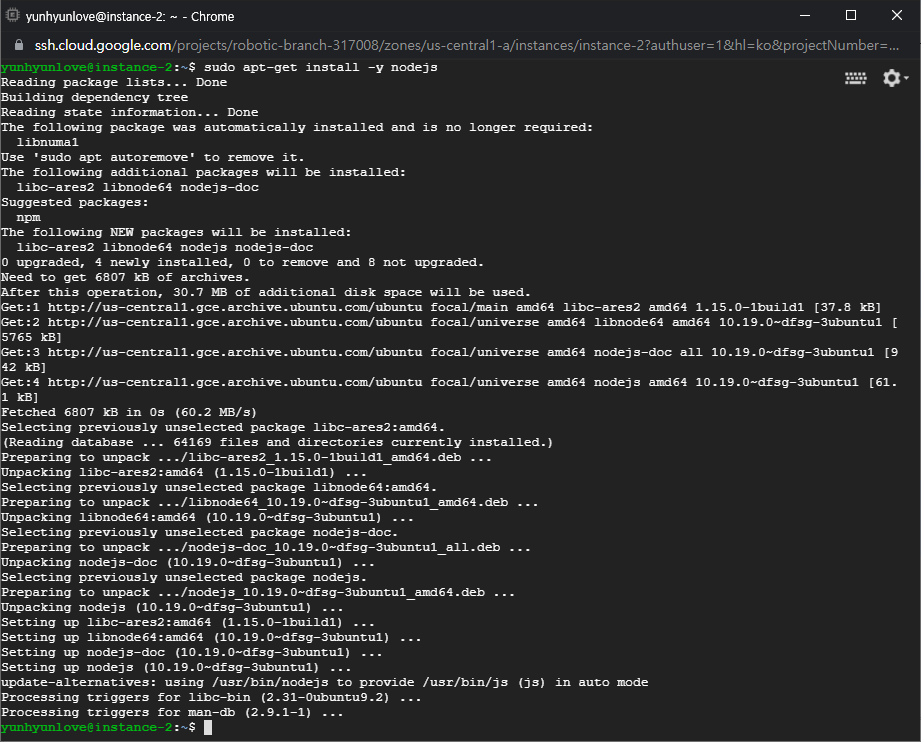Click 'Setting up nodejs-doc' line
This screenshot has width=921, height=742.
191,653
